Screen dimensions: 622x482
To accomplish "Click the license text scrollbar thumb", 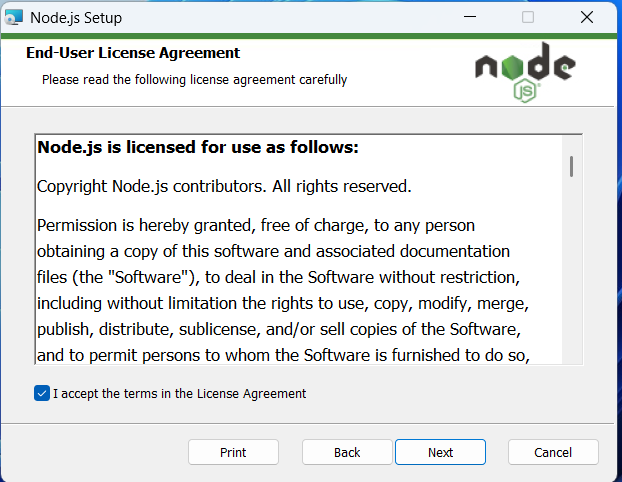I will 571,165.
